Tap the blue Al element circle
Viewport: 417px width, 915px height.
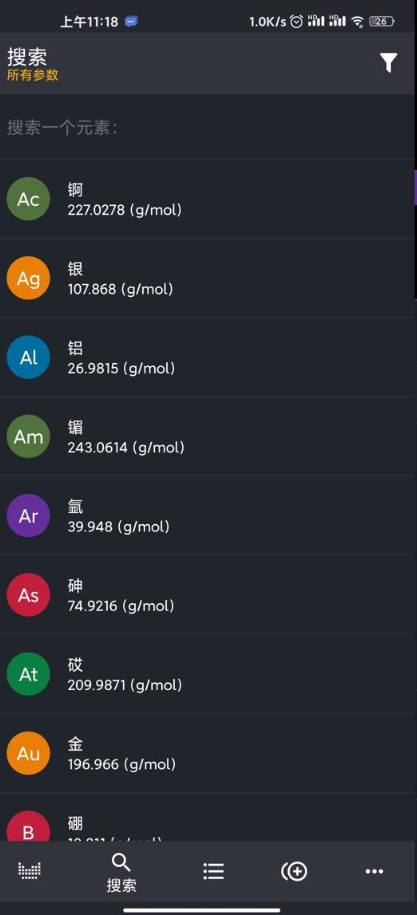click(x=28, y=357)
